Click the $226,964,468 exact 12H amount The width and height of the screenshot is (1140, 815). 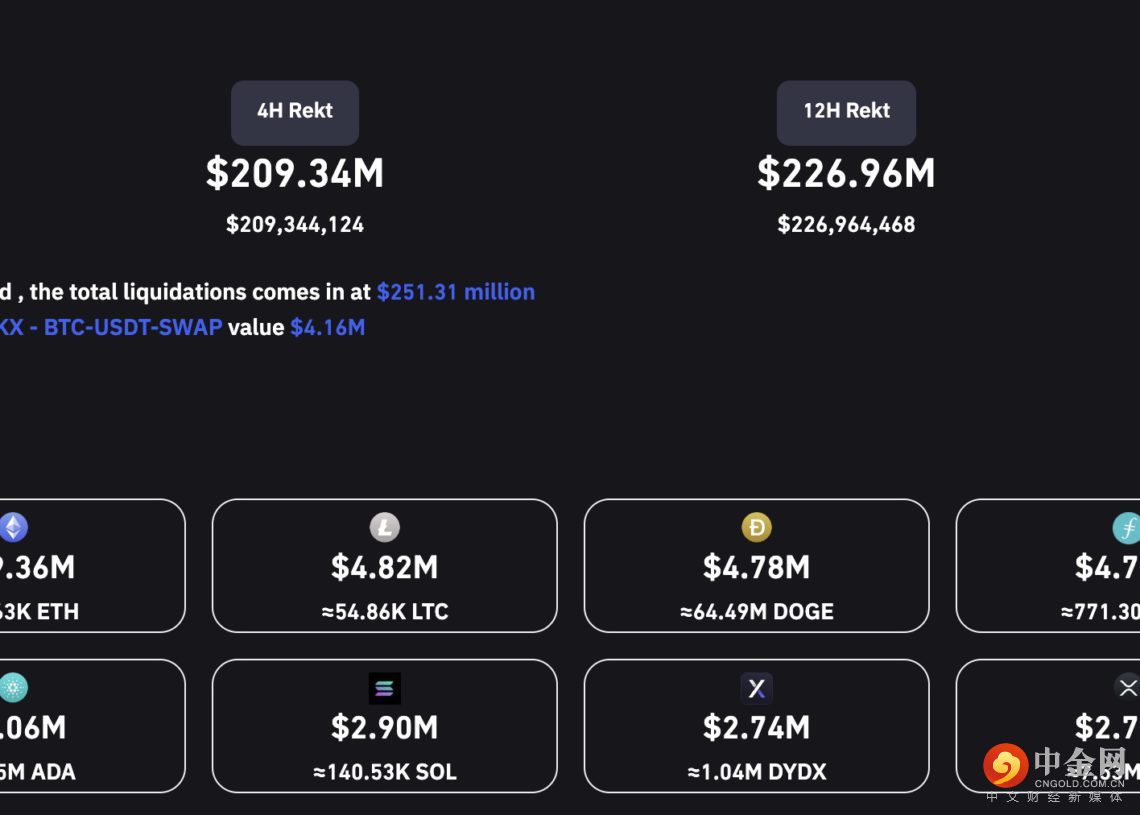846,225
